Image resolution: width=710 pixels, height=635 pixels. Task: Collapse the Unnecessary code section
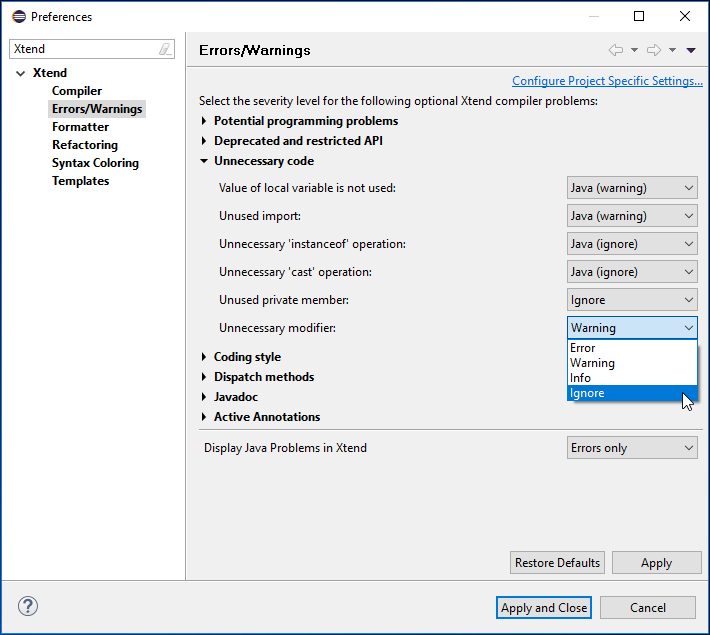(204, 161)
